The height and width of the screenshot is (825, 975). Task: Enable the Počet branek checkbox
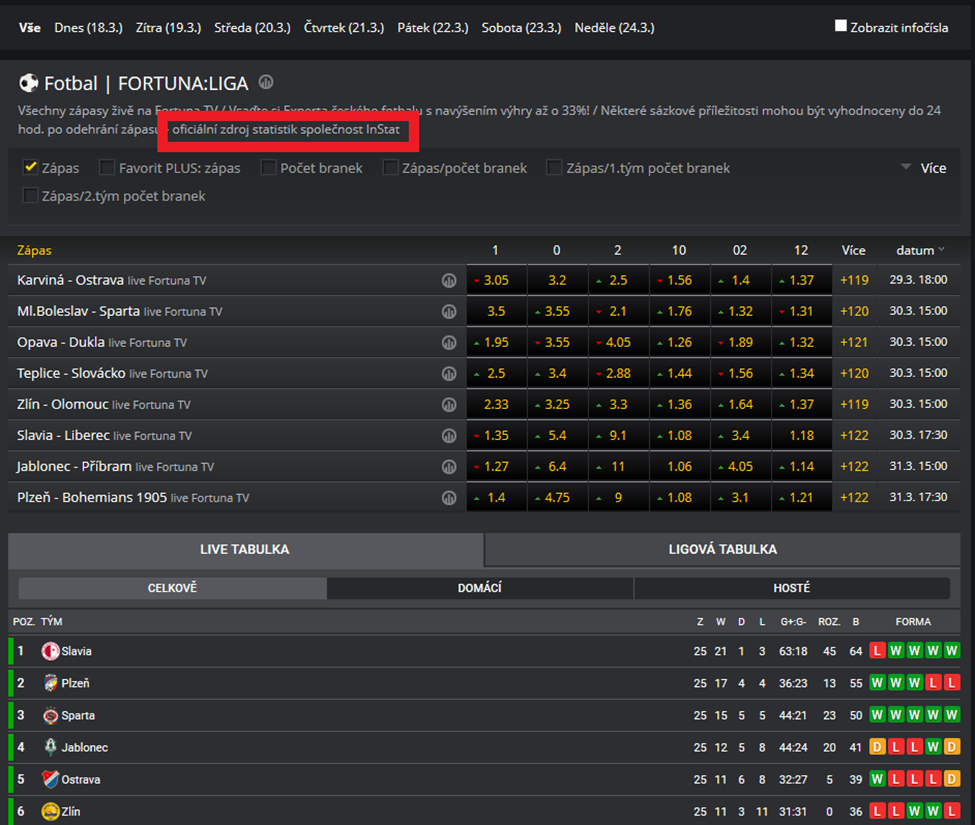pos(269,168)
